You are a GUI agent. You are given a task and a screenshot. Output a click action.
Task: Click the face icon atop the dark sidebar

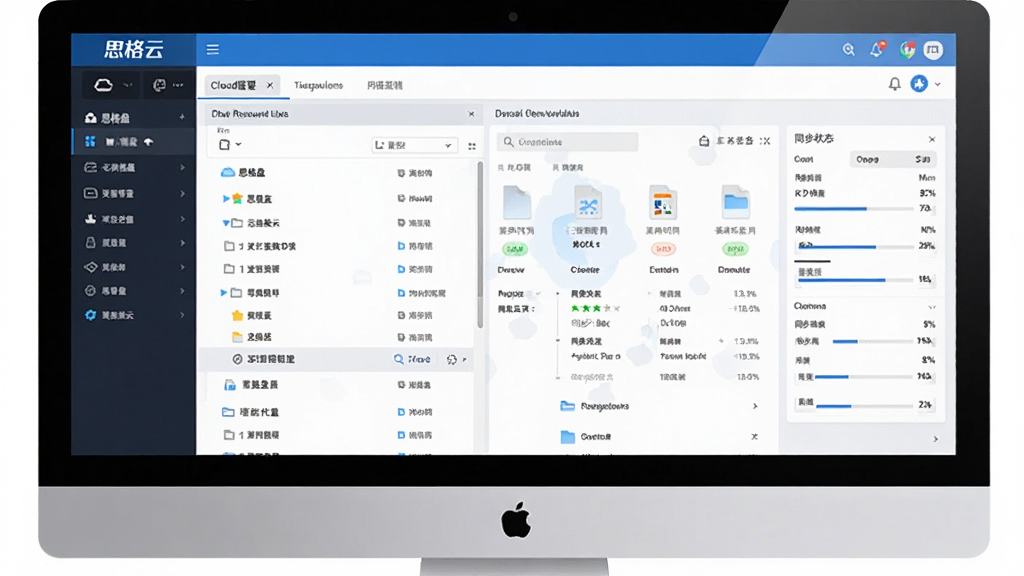point(159,85)
